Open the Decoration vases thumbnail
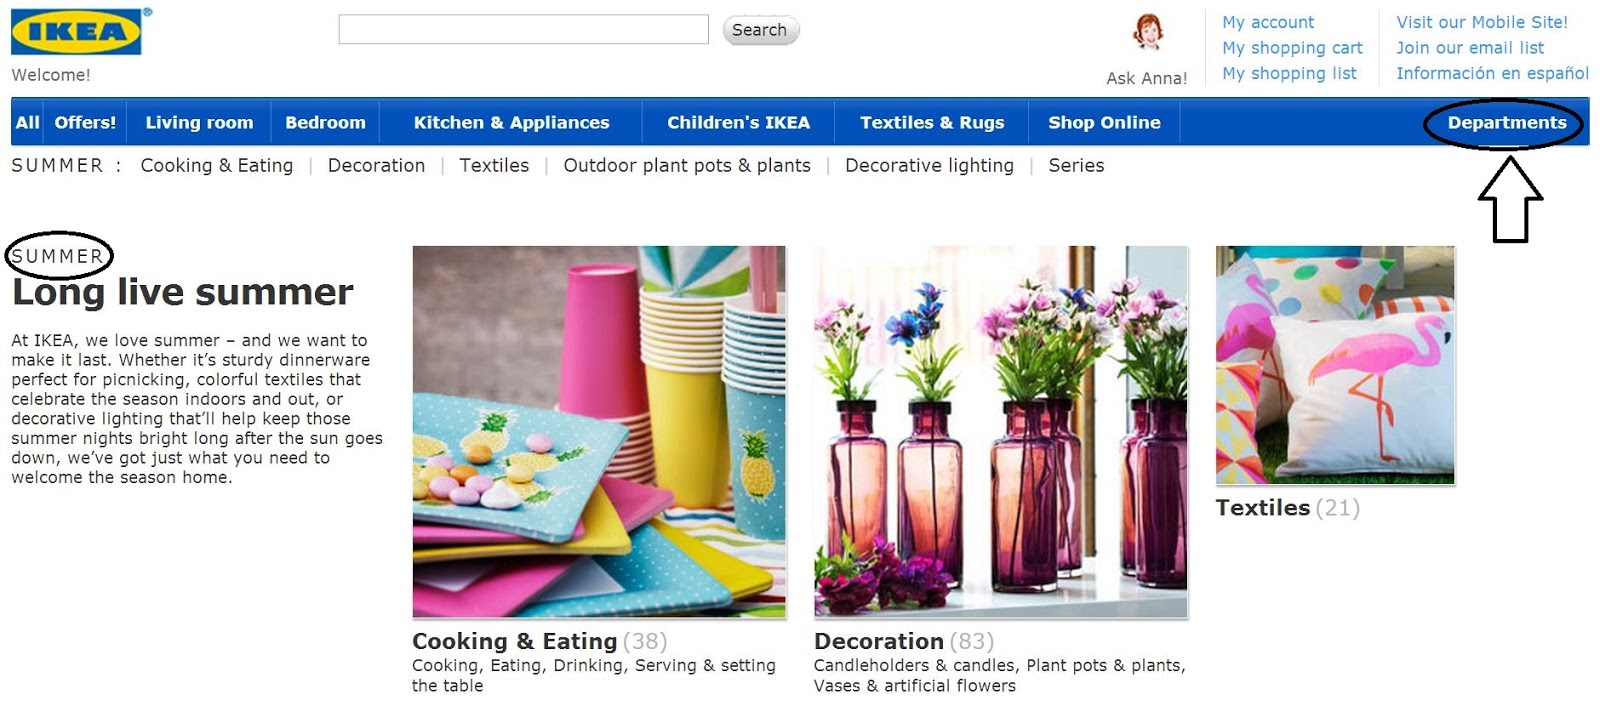The width and height of the screenshot is (1600, 706). click(x=1001, y=432)
